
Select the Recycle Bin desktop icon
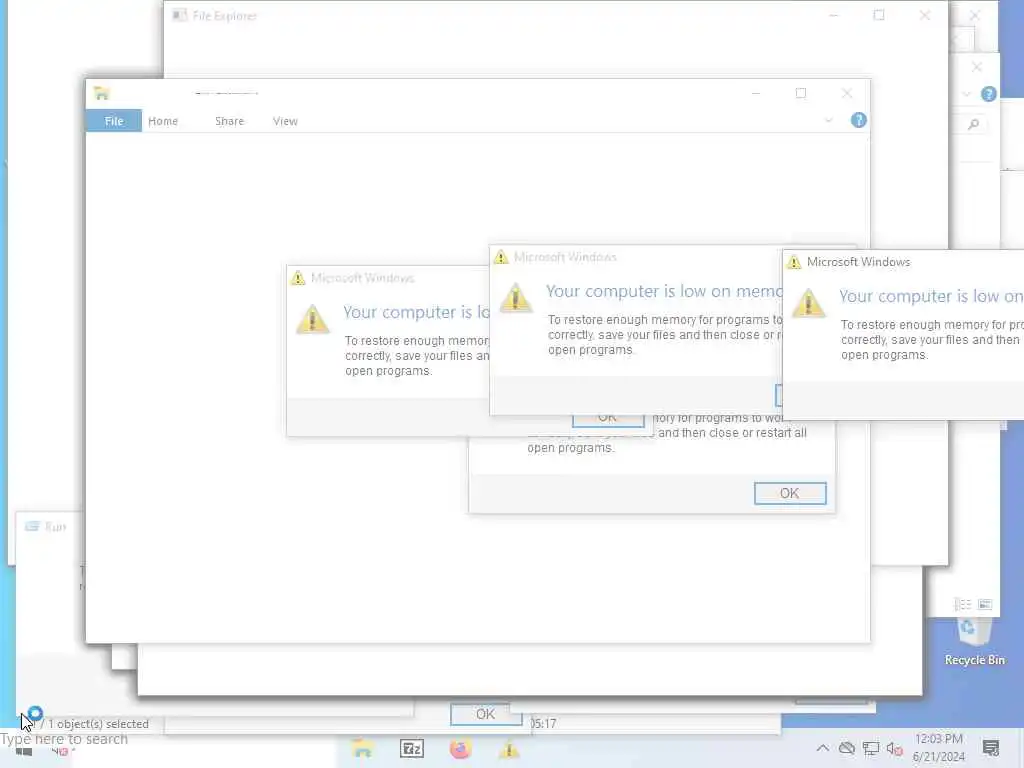(x=974, y=641)
